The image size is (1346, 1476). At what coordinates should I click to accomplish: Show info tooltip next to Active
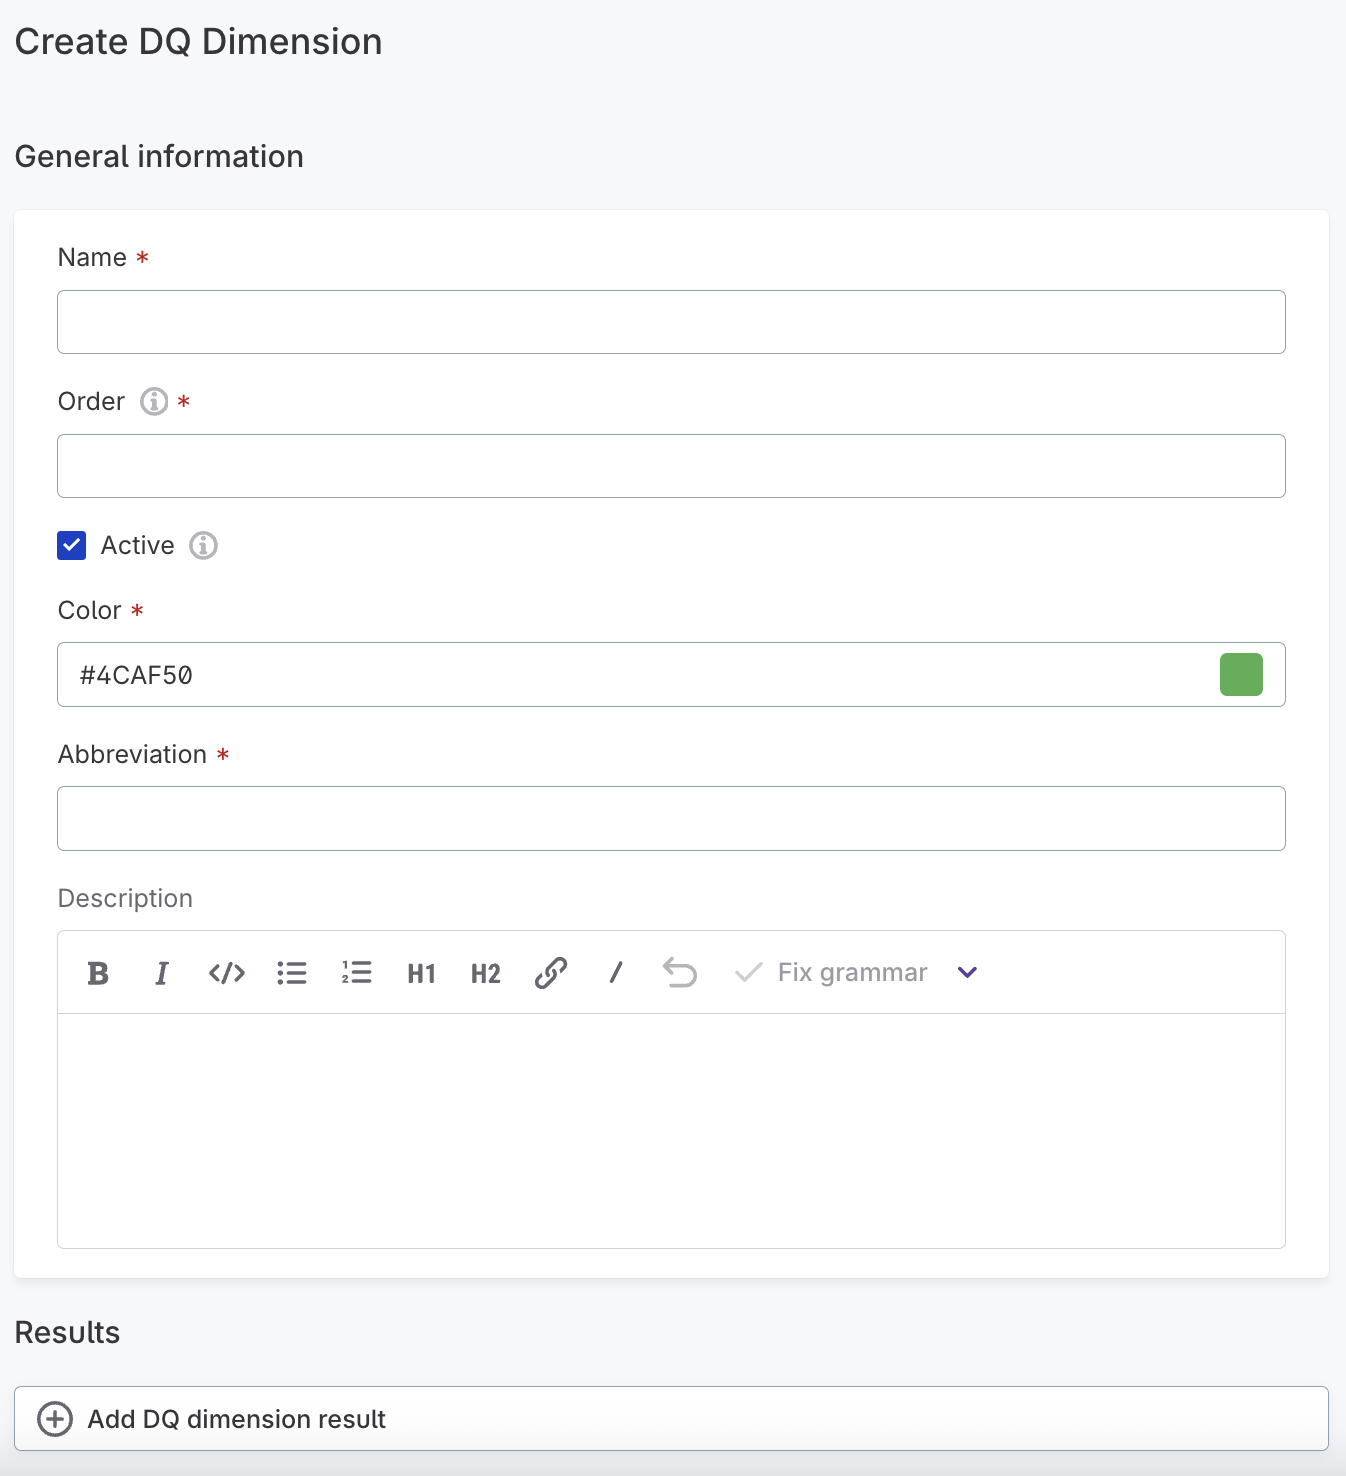pos(204,546)
